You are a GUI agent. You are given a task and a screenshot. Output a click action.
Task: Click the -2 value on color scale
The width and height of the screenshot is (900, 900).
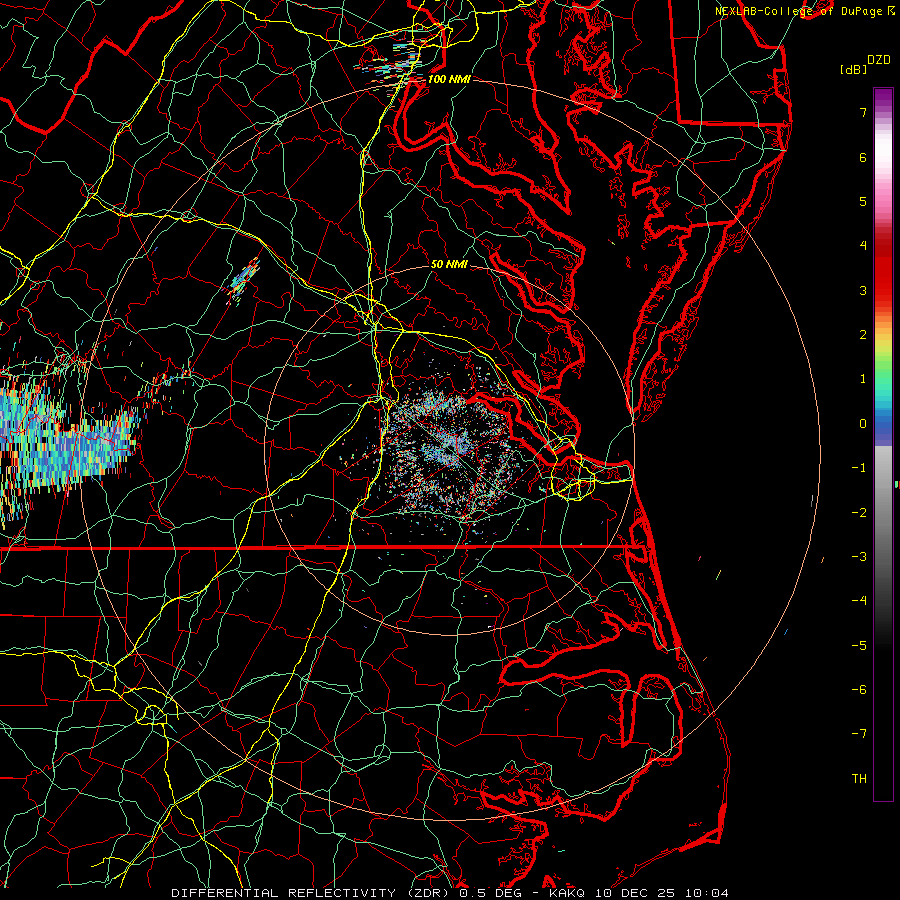click(859, 513)
